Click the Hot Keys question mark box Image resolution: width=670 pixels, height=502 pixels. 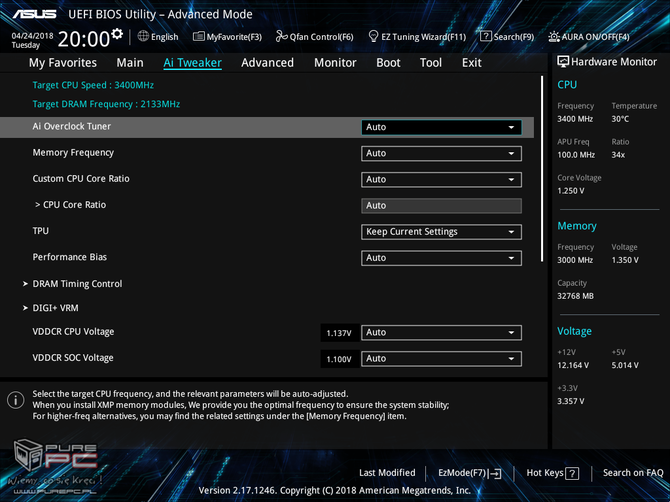pos(572,473)
